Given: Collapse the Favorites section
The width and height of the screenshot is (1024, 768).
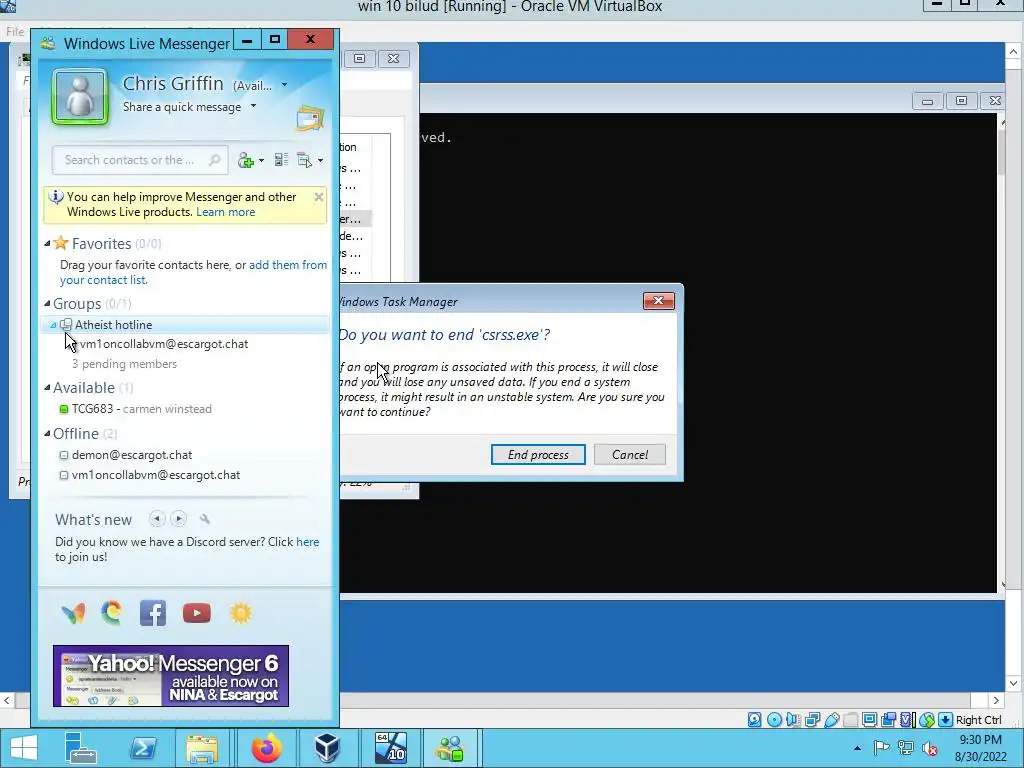Looking at the screenshot, I should point(47,244).
